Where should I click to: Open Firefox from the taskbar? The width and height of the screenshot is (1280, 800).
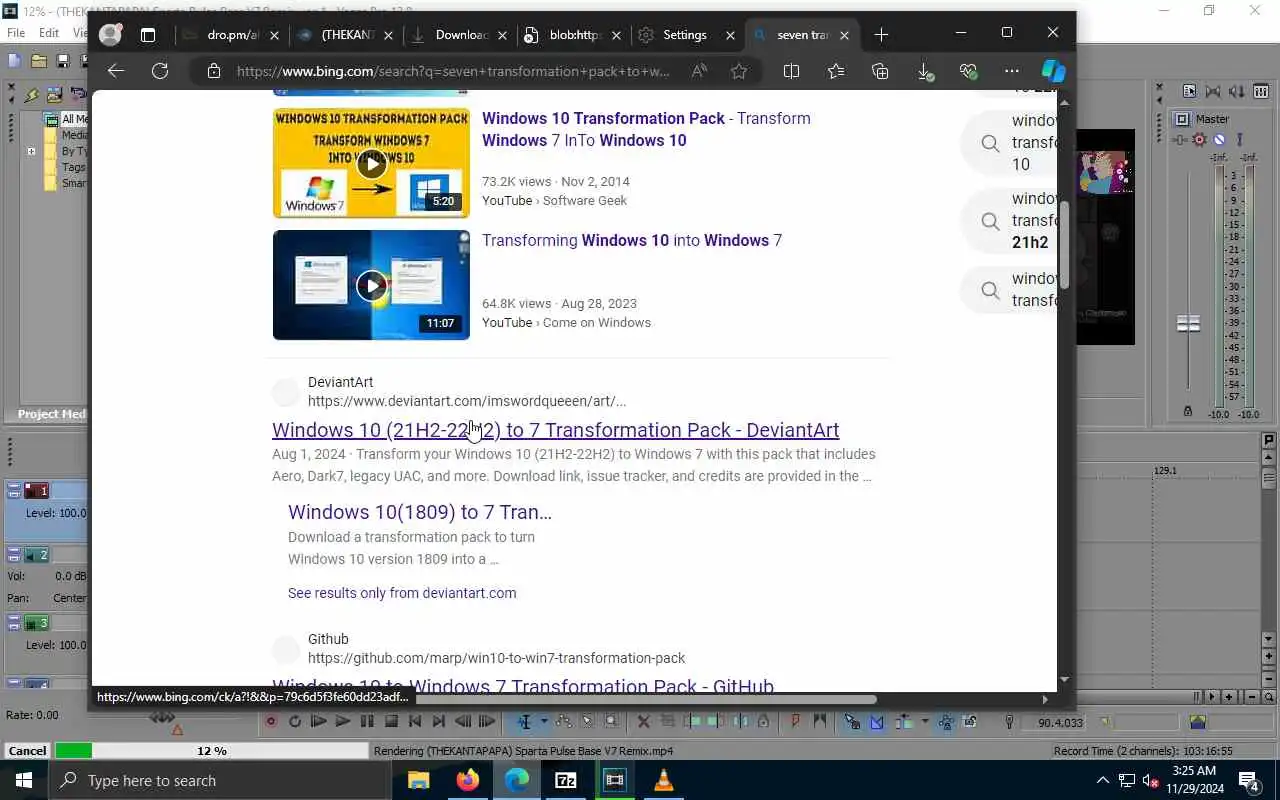(467, 781)
